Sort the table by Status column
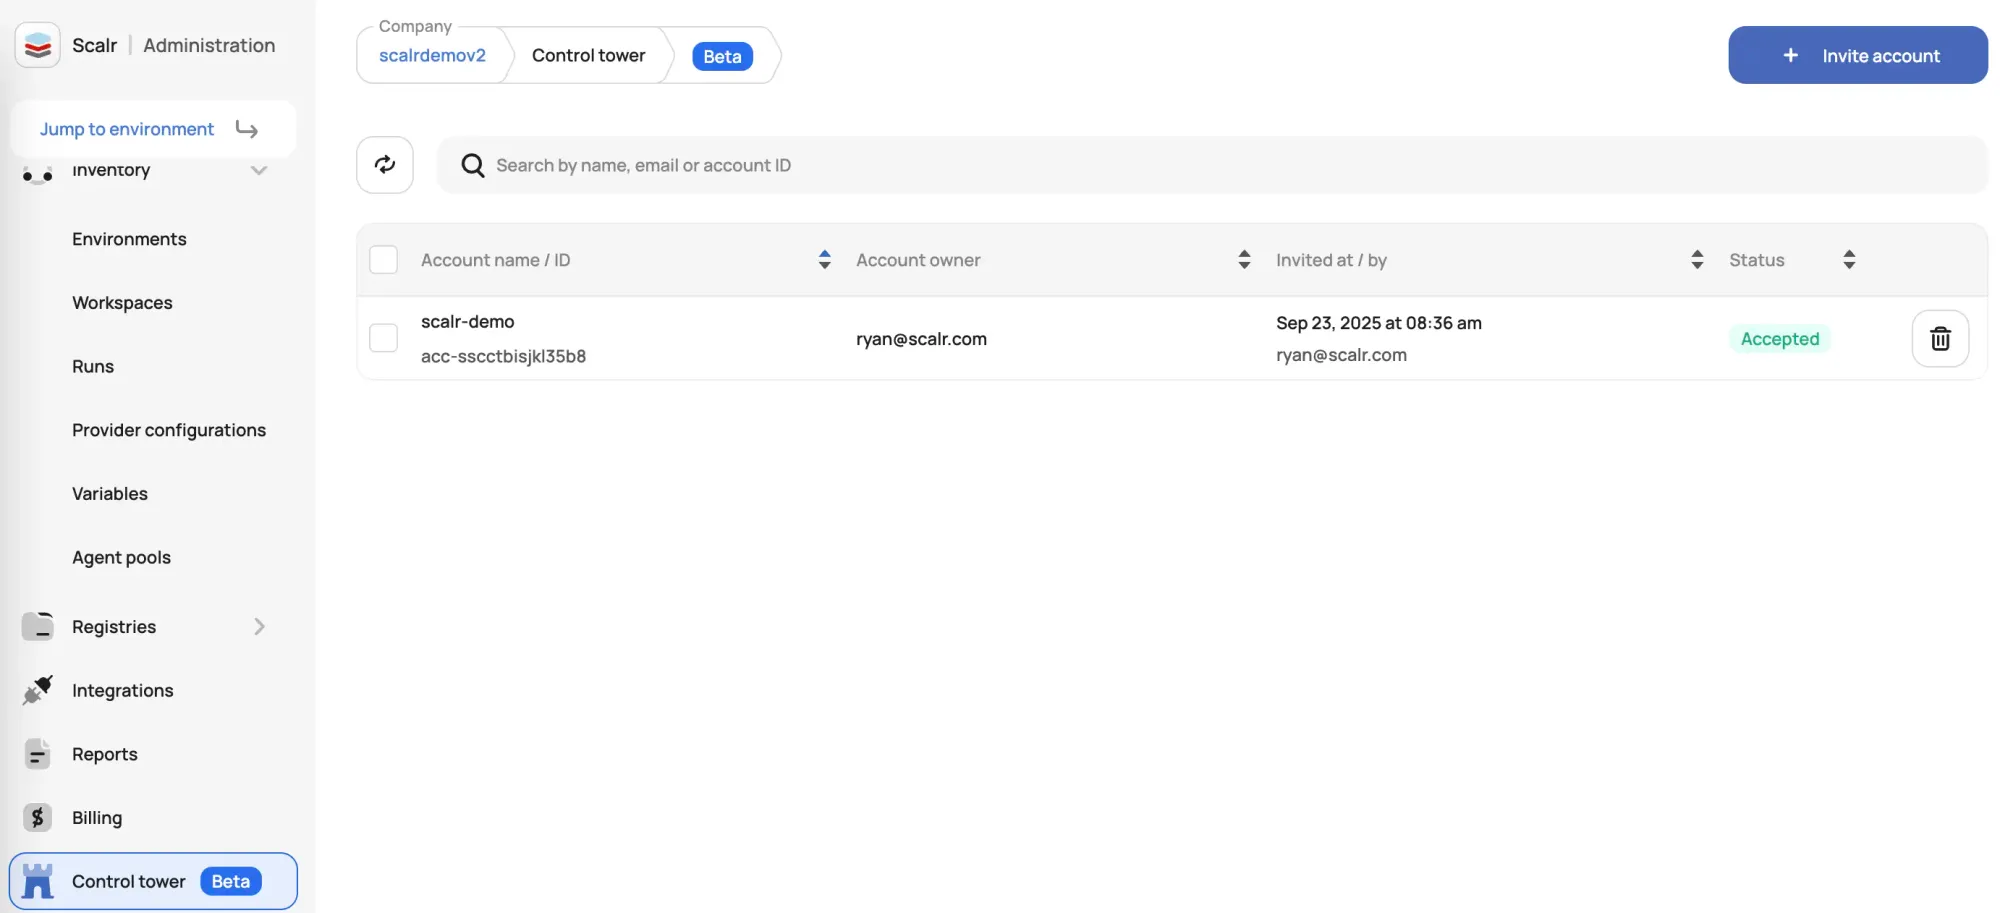The image size is (2000, 913). [x=1848, y=260]
